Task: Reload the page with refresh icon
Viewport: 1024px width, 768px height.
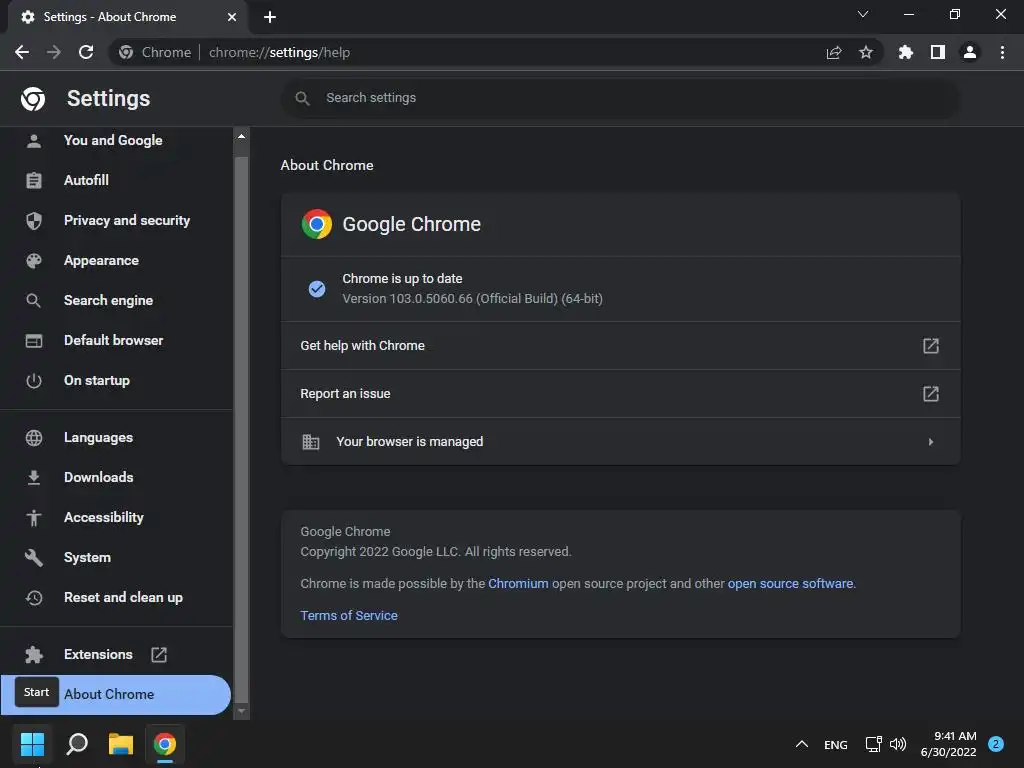Action: click(x=86, y=52)
